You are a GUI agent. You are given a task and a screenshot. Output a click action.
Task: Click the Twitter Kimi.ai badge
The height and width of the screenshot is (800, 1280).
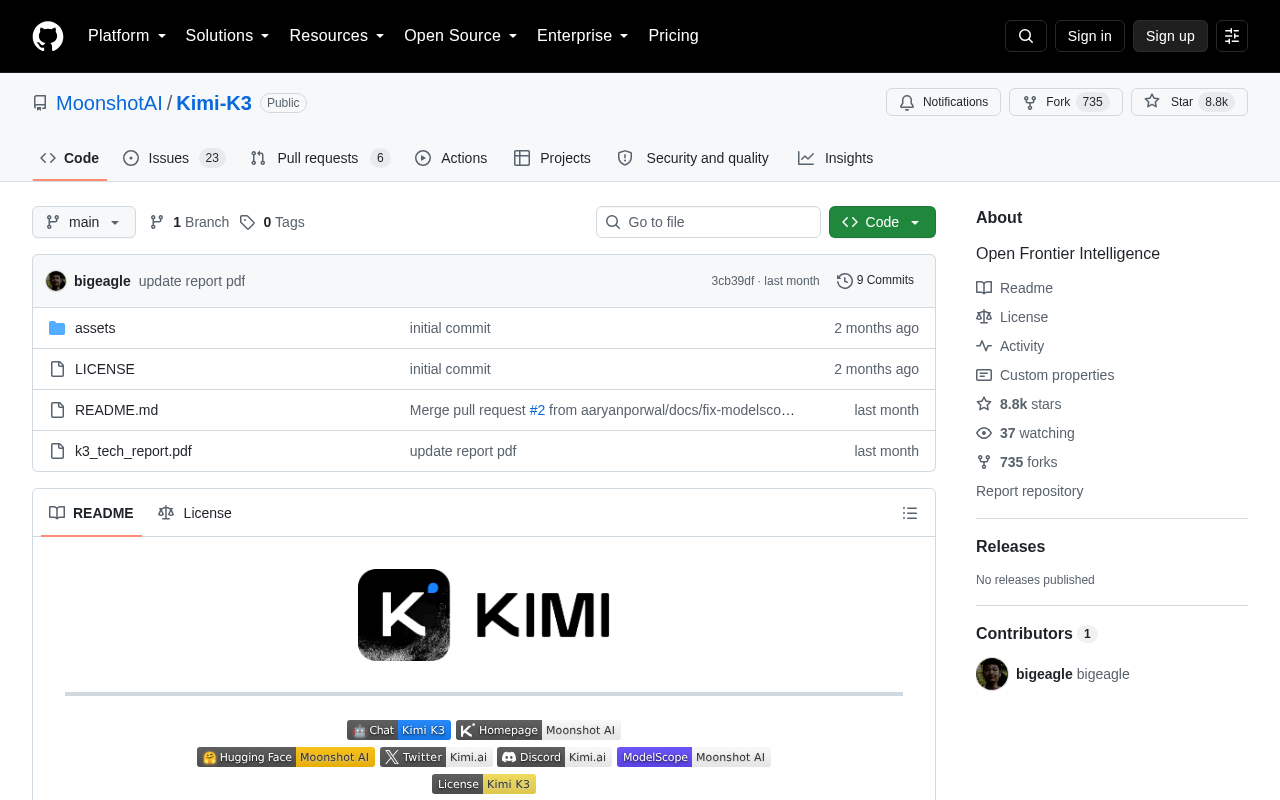click(436, 757)
